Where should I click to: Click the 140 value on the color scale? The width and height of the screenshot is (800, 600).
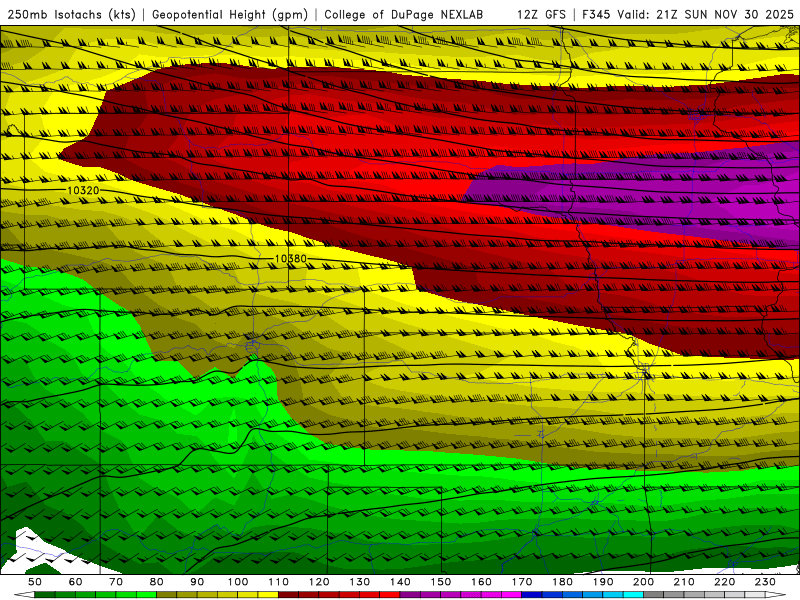400,582
